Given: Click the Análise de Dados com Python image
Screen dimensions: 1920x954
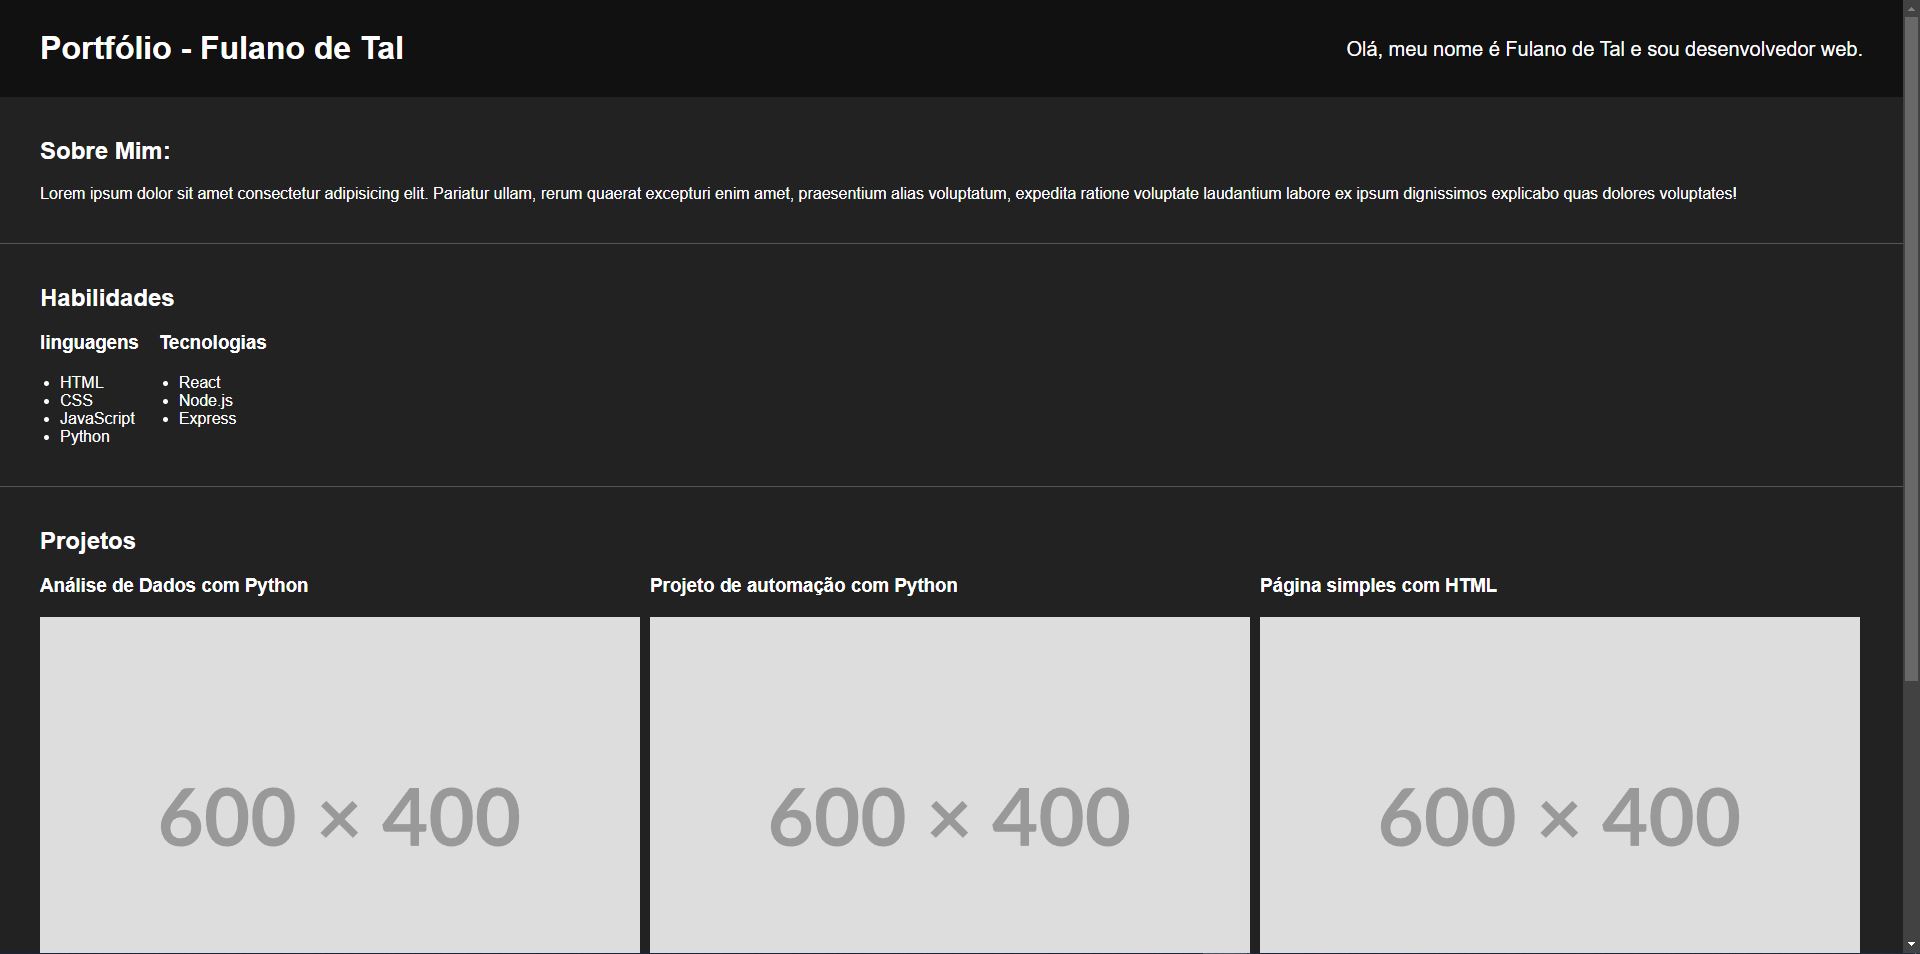Looking at the screenshot, I should (x=340, y=785).
